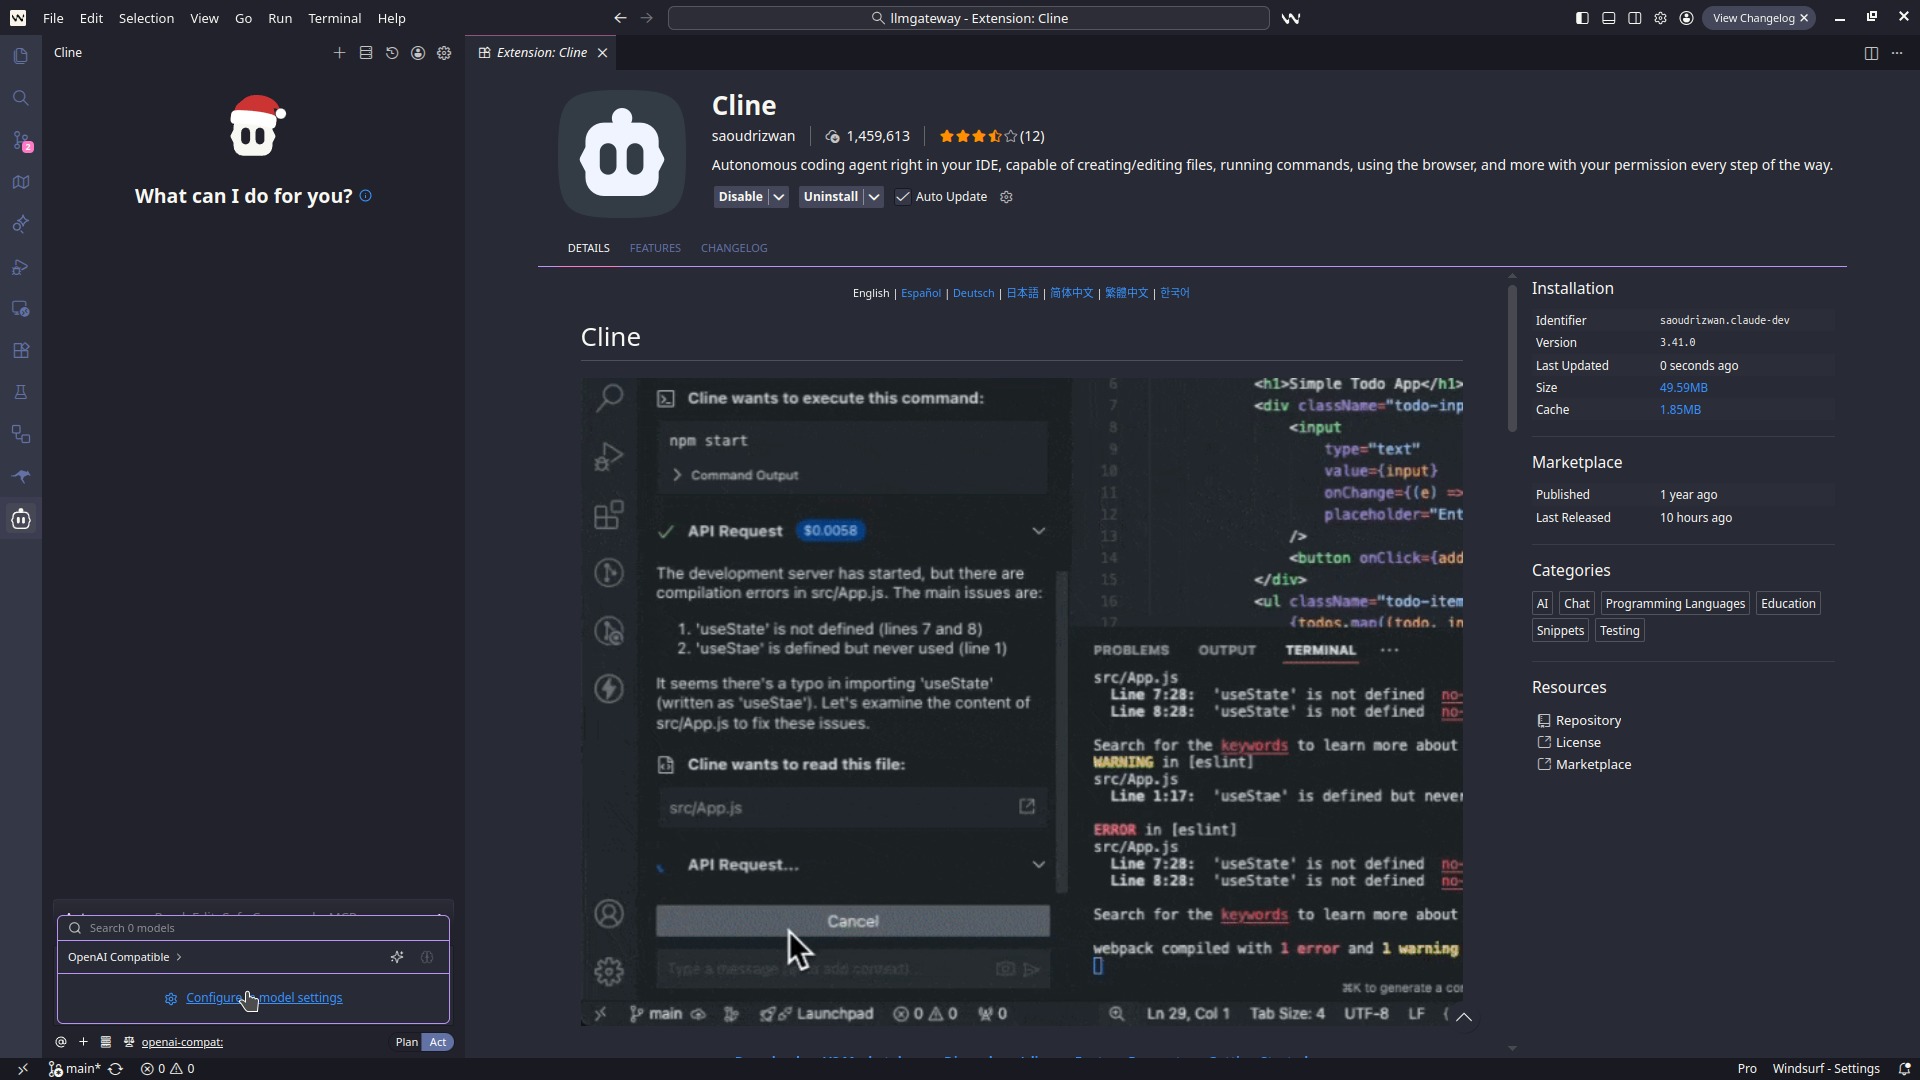
Task: Open Source Control in activity bar
Action: coord(21,141)
